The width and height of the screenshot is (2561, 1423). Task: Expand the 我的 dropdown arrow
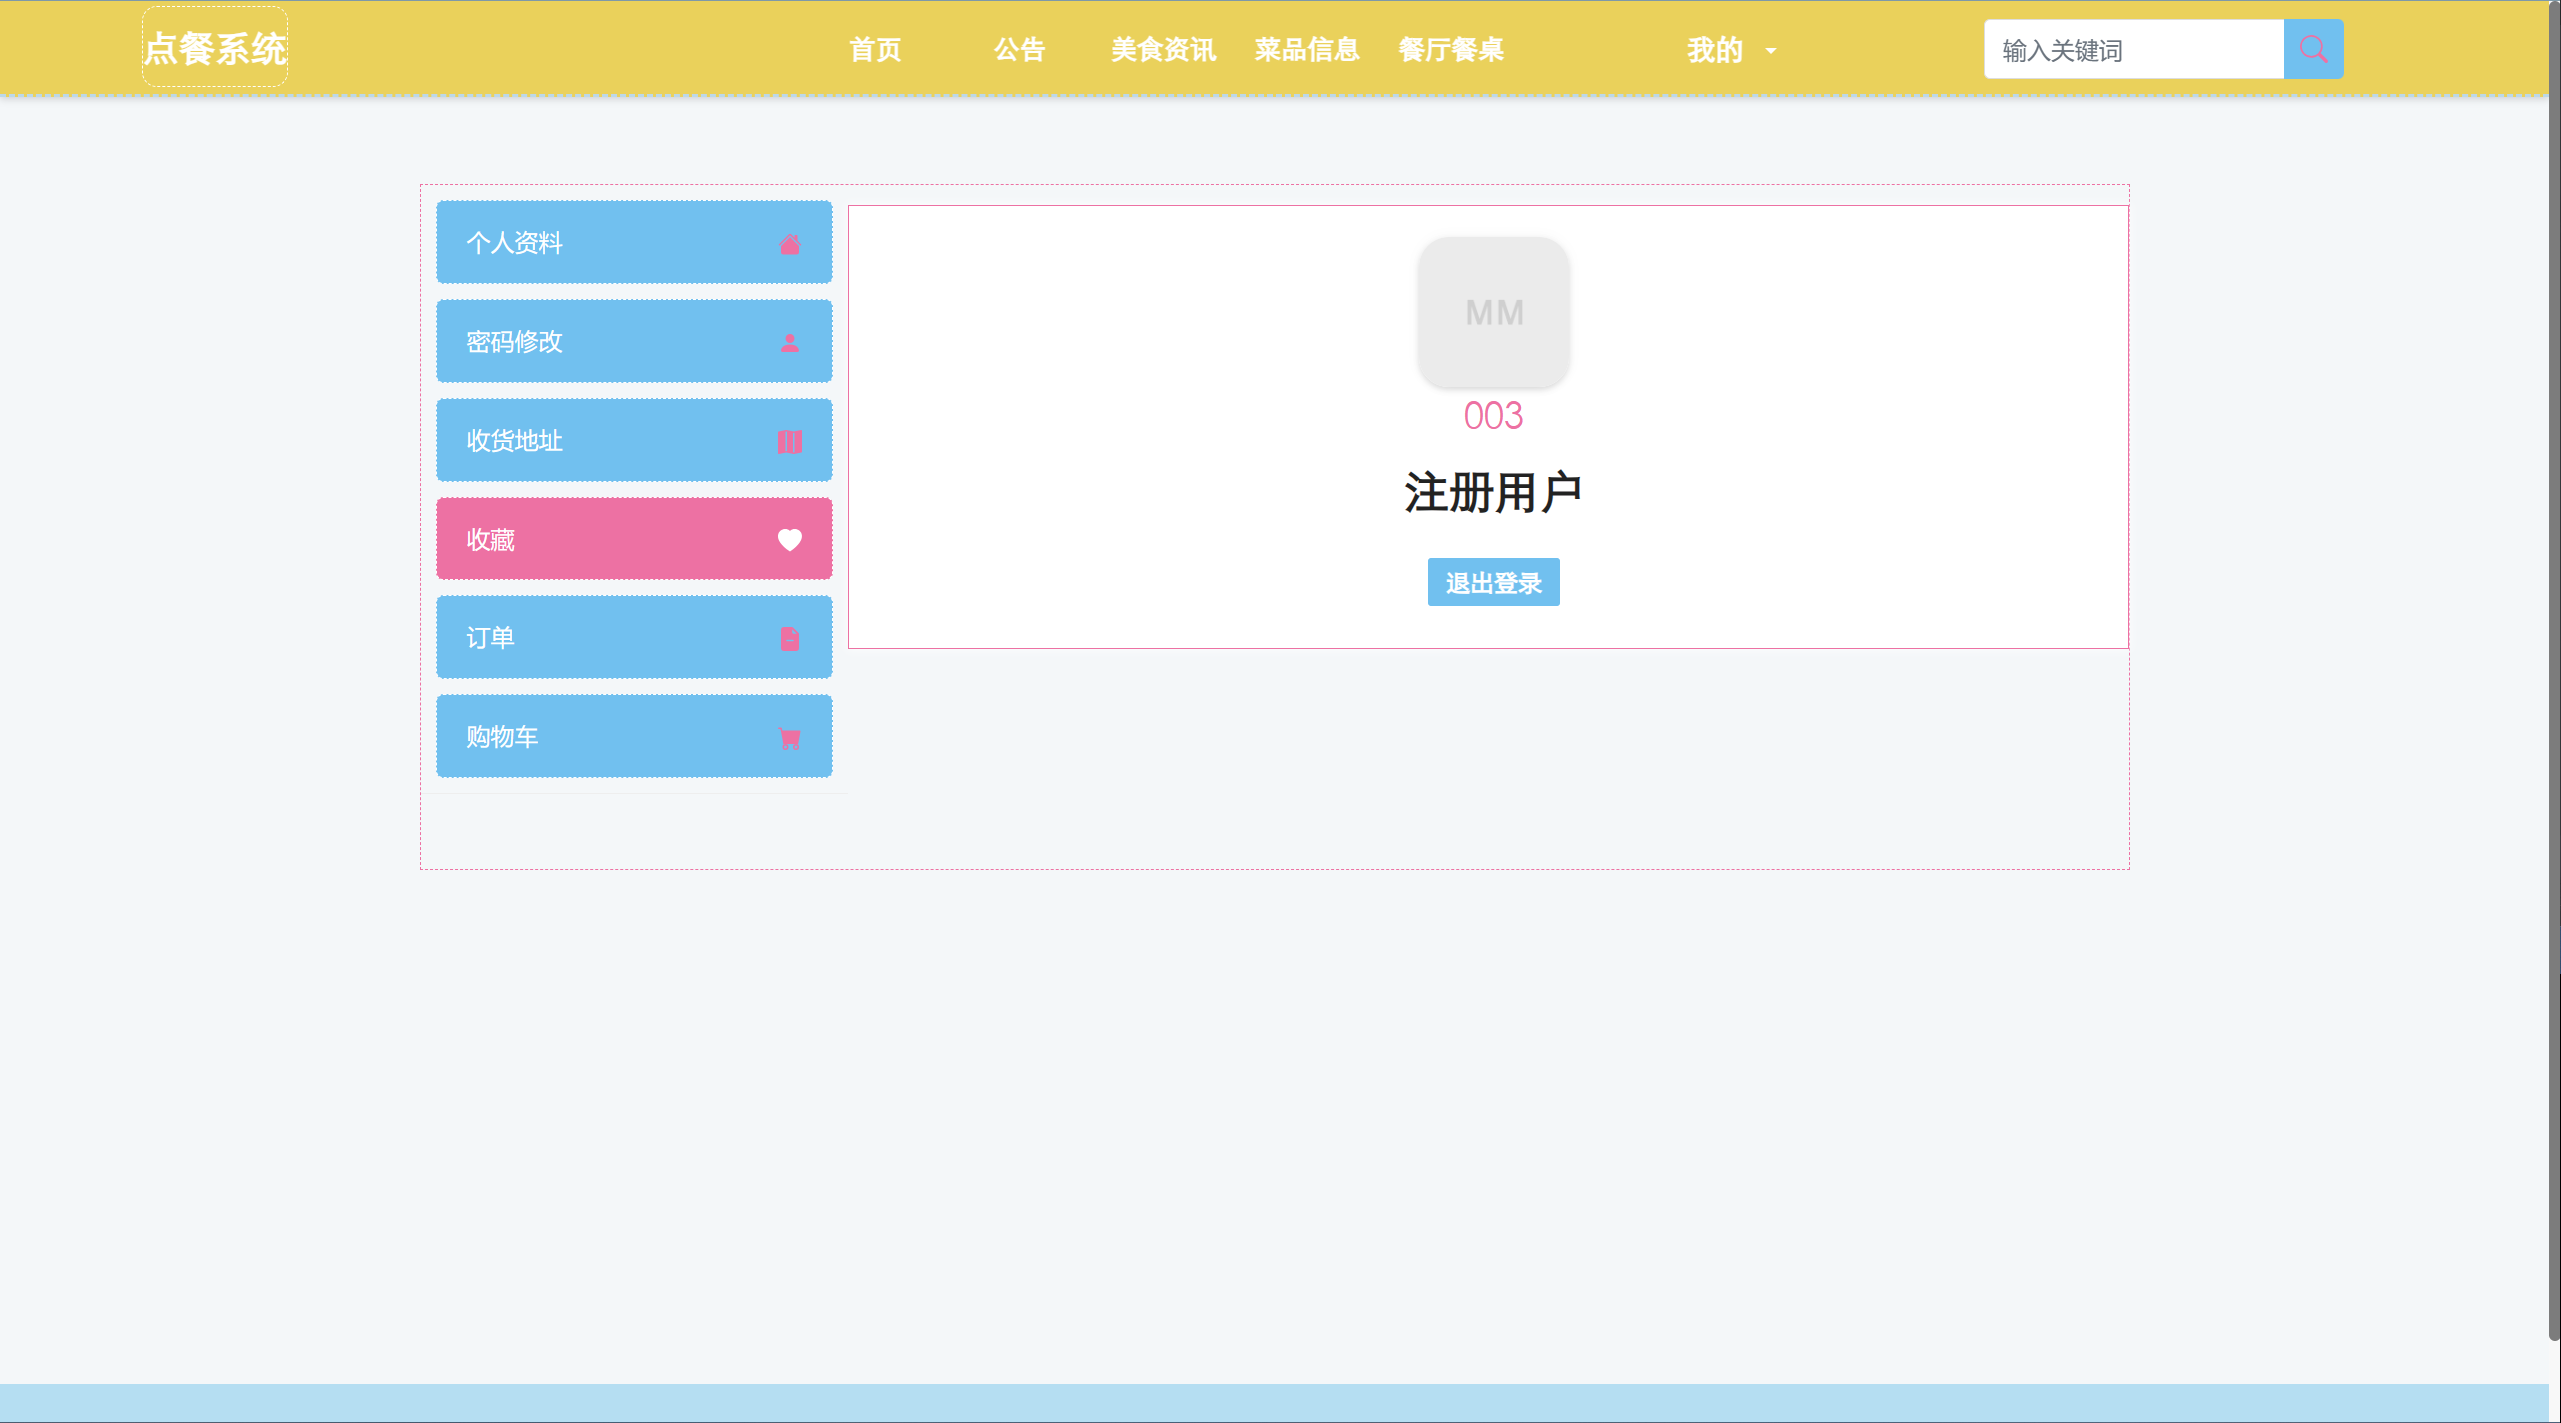(1771, 51)
